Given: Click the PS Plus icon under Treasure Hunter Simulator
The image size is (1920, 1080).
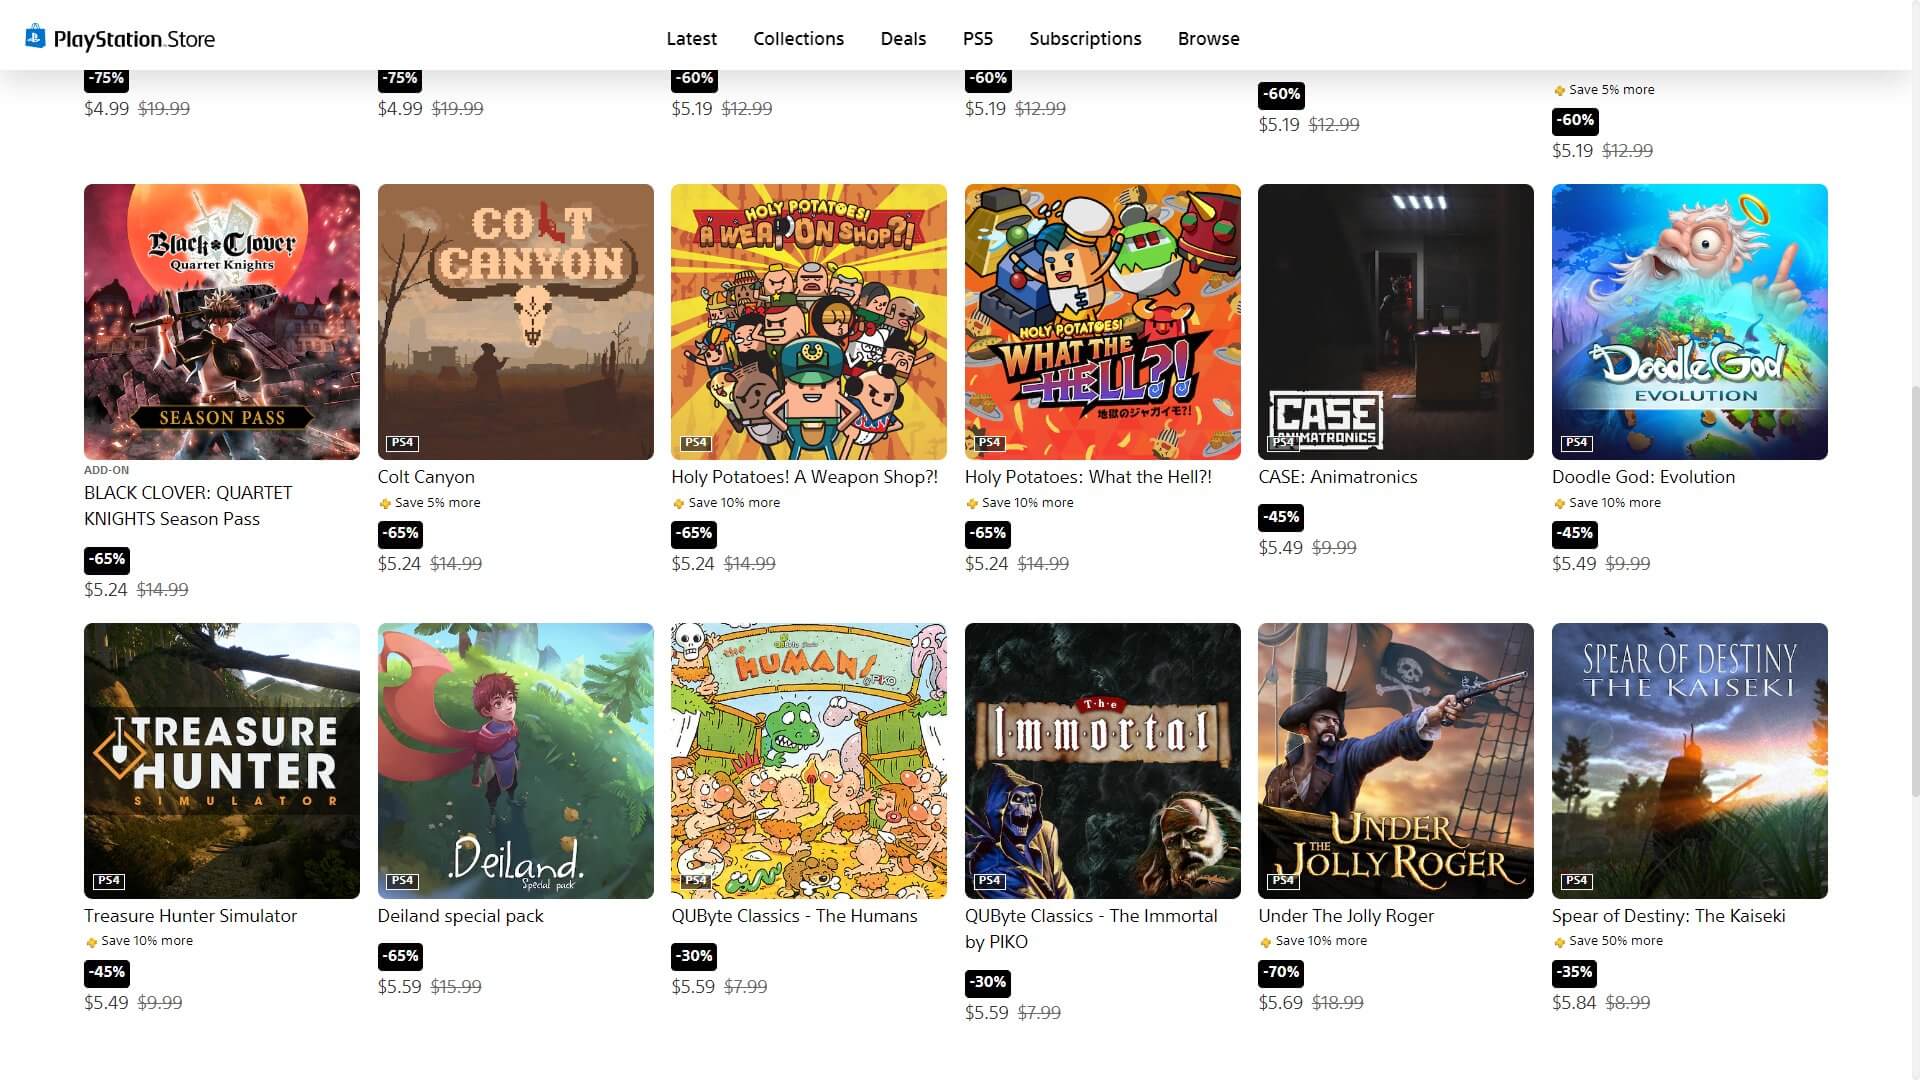Looking at the screenshot, I should [91, 942].
